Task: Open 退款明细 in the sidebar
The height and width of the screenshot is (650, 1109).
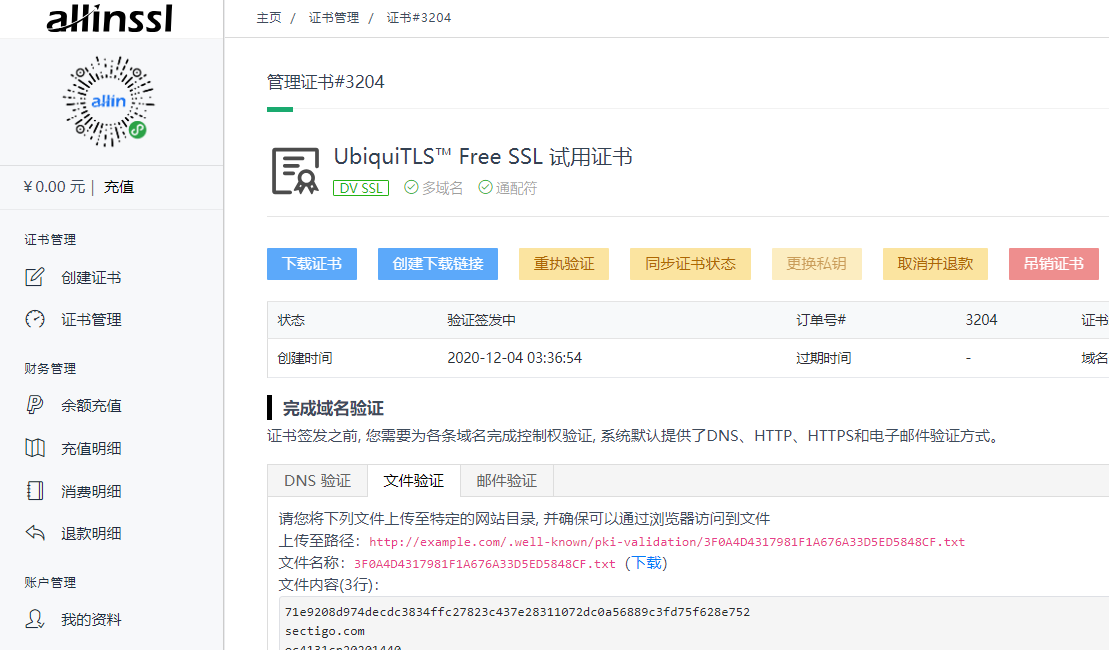Action: coord(91,533)
